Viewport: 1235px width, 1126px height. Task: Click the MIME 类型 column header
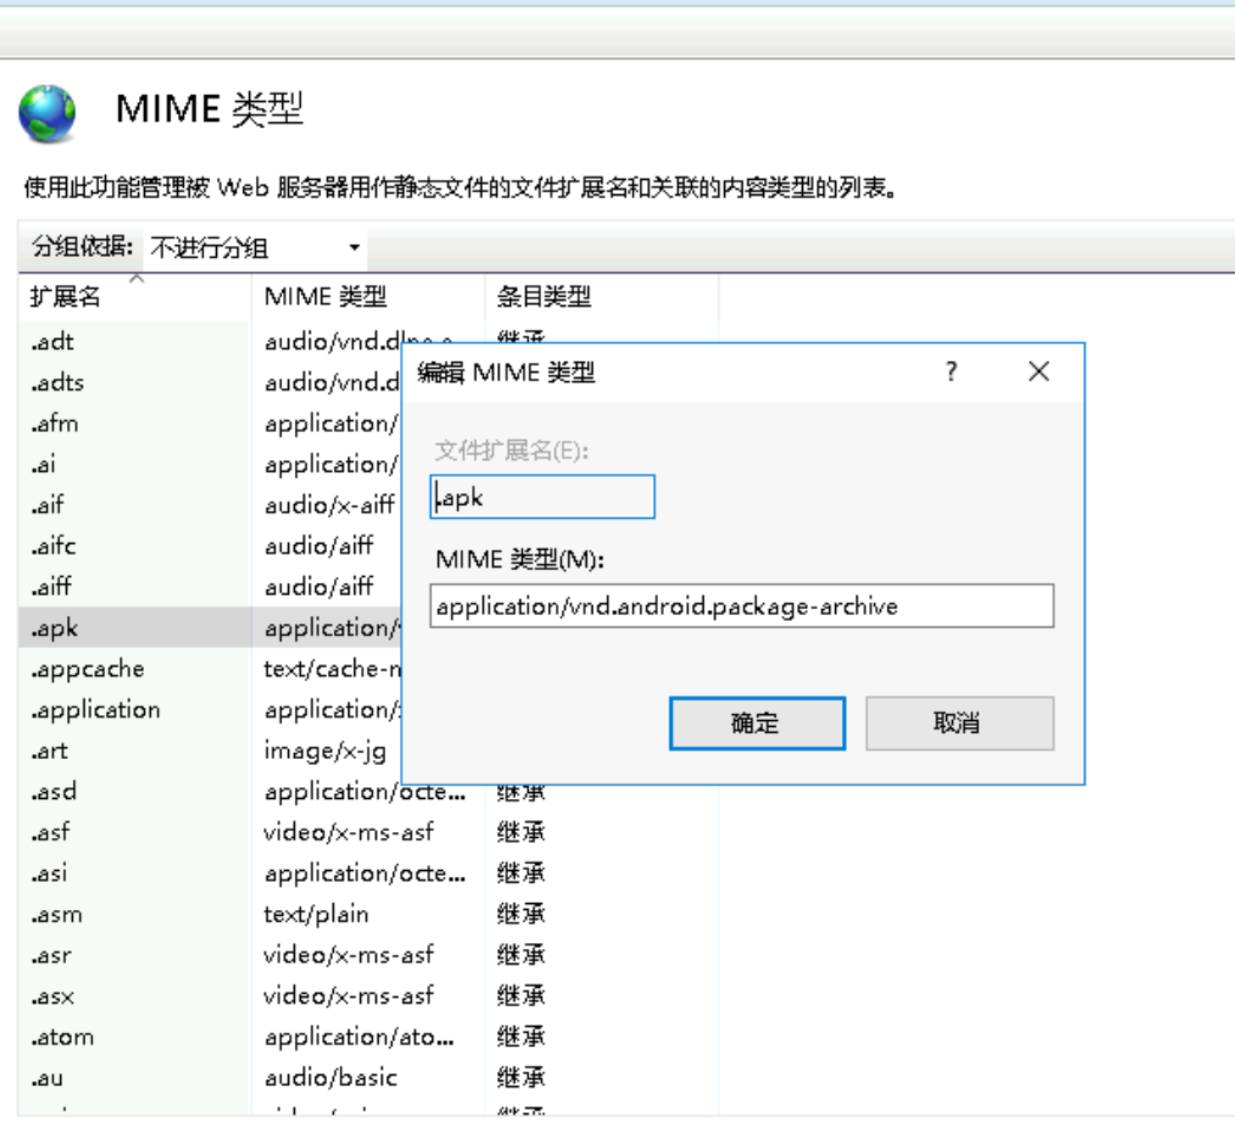click(325, 297)
